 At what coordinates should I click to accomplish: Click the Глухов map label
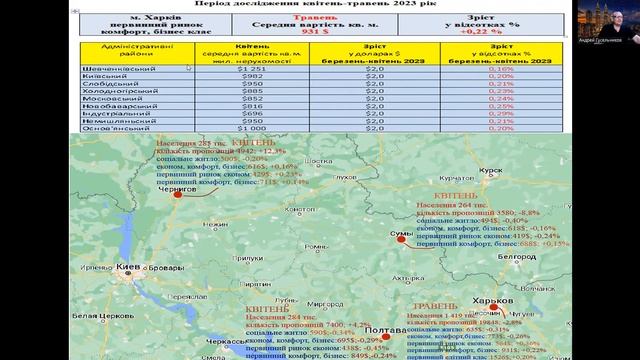[x=345, y=177]
